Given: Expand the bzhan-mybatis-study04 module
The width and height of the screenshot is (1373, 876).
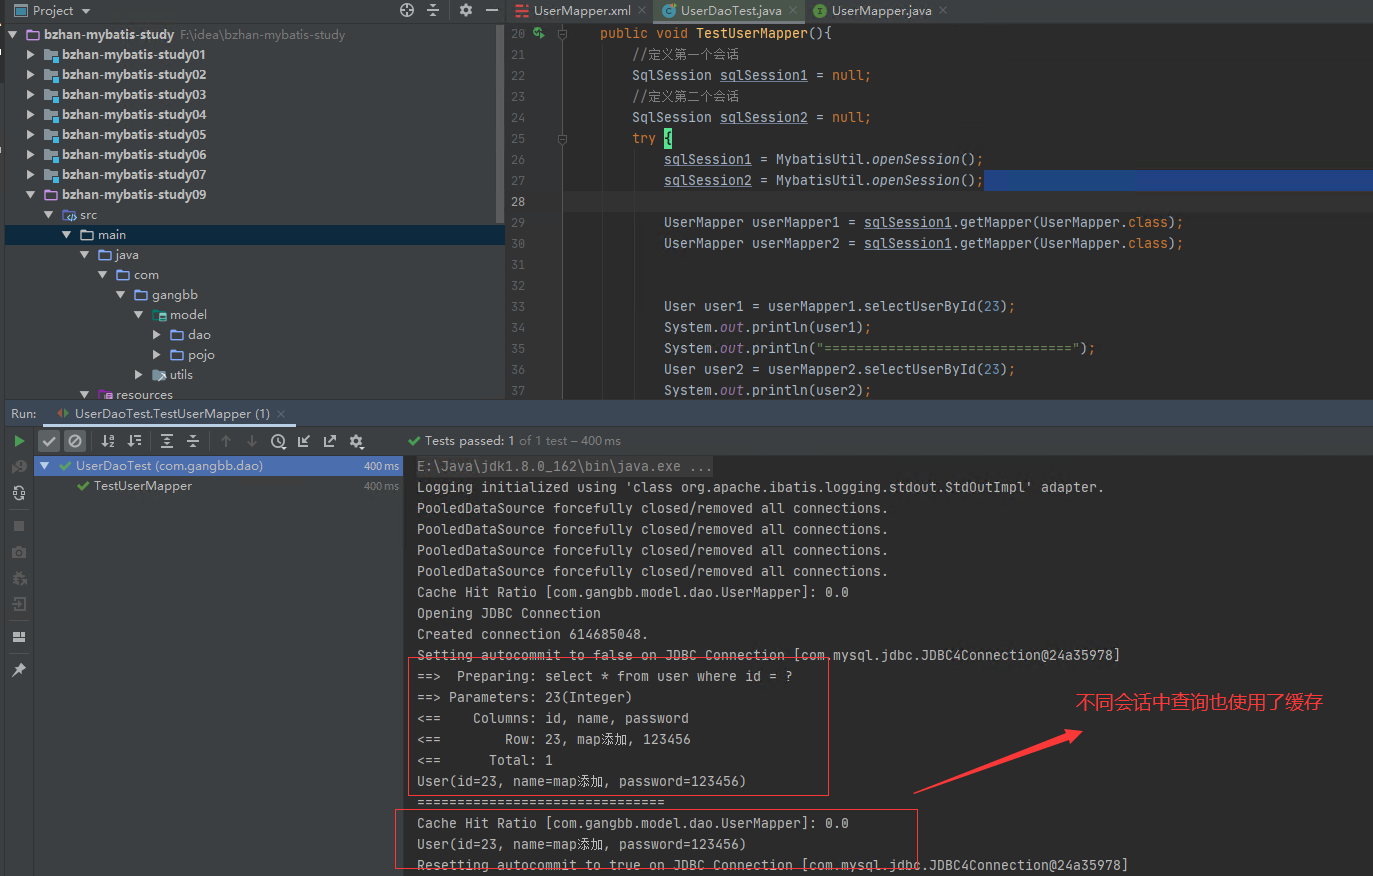Looking at the screenshot, I should [x=30, y=114].
